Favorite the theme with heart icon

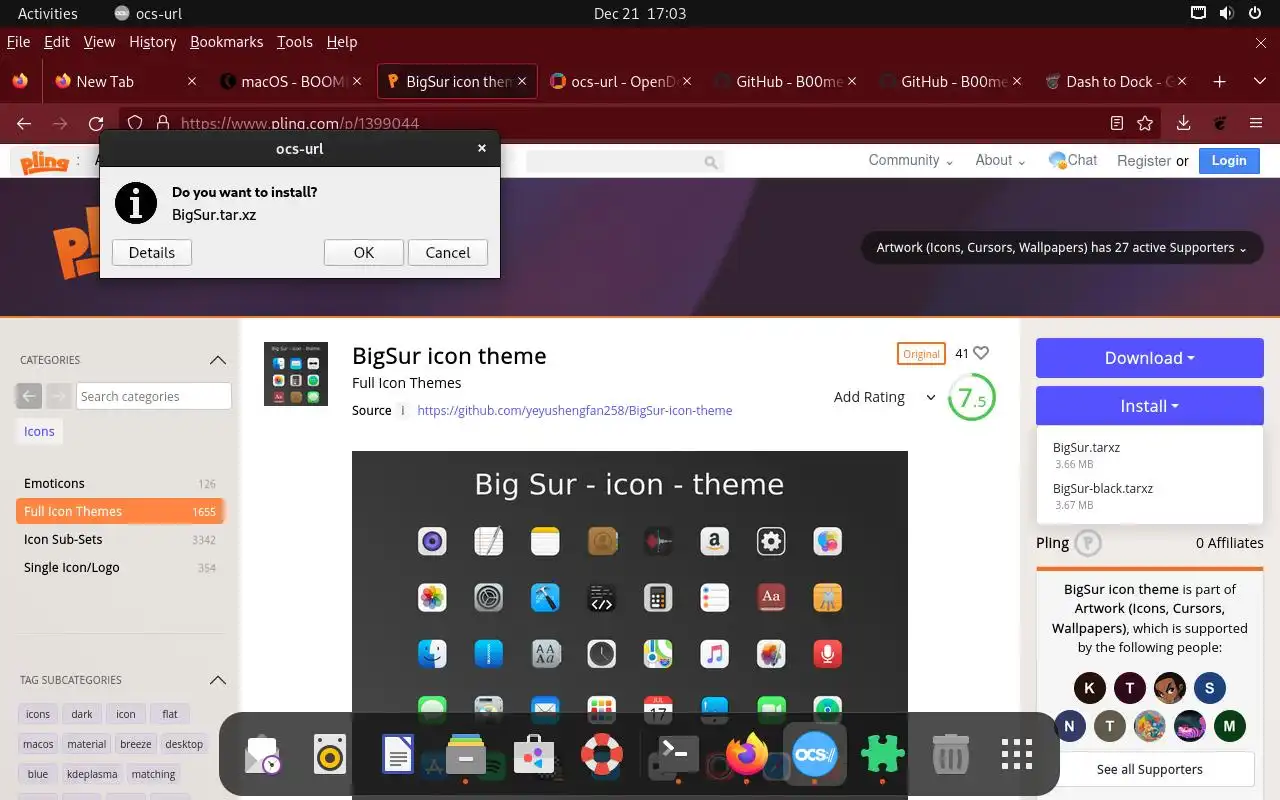[x=981, y=353]
